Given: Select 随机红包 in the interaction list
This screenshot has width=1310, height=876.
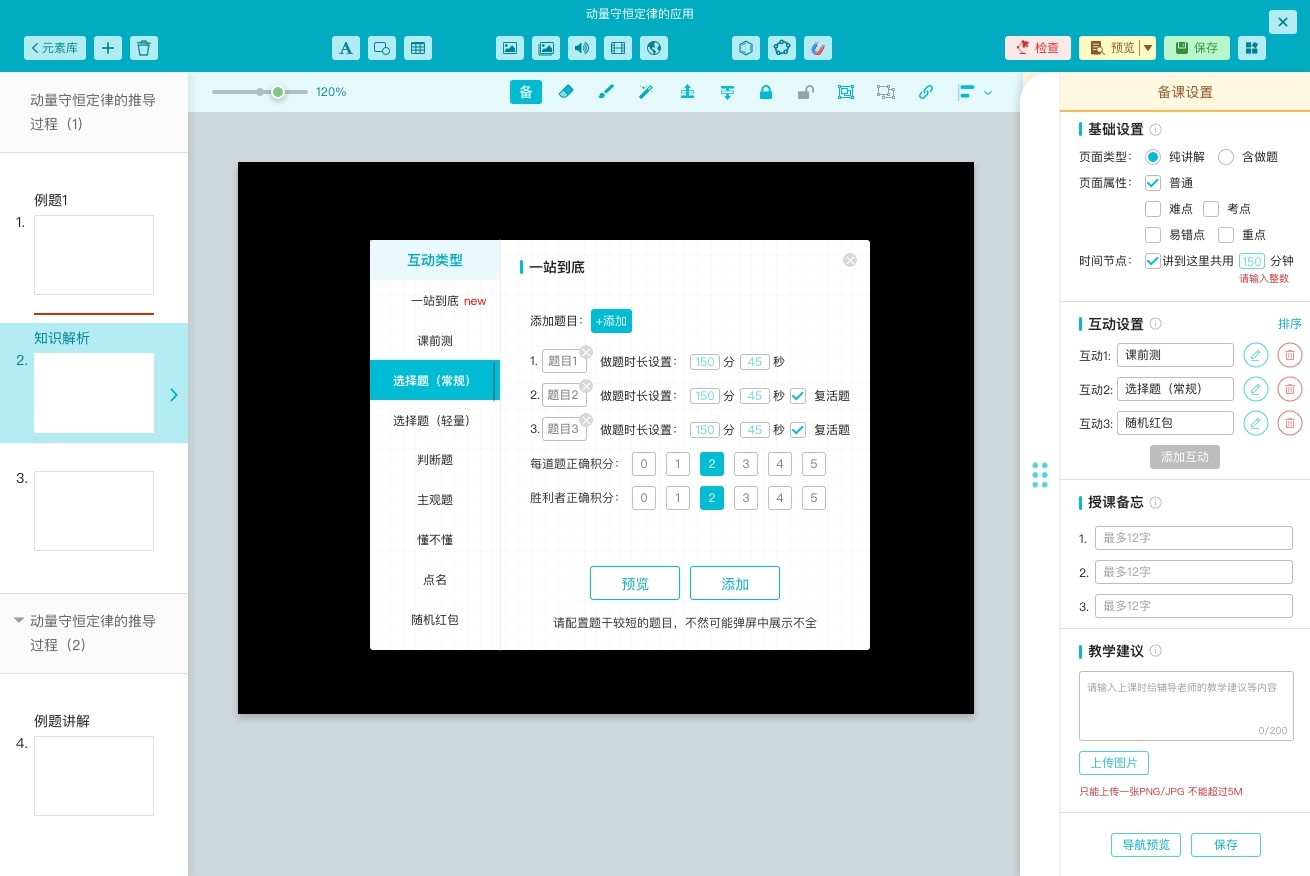Looking at the screenshot, I should [x=435, y=620].
